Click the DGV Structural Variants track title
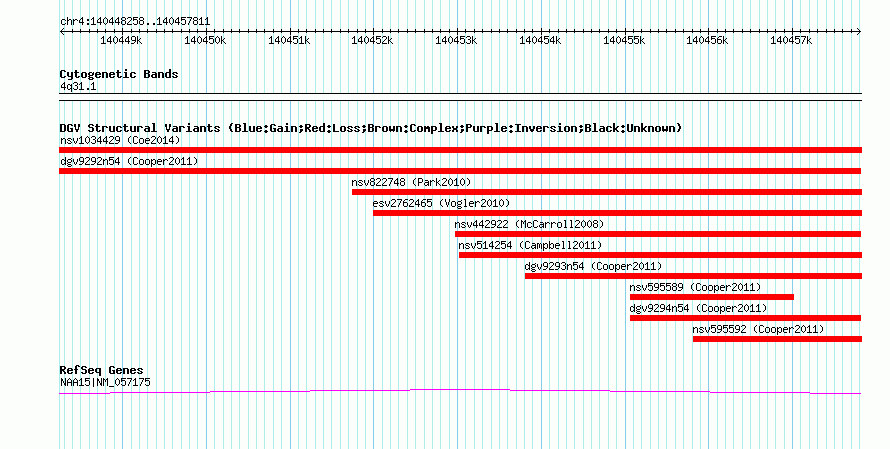890x449 pixels. click(x=371, y=128)
